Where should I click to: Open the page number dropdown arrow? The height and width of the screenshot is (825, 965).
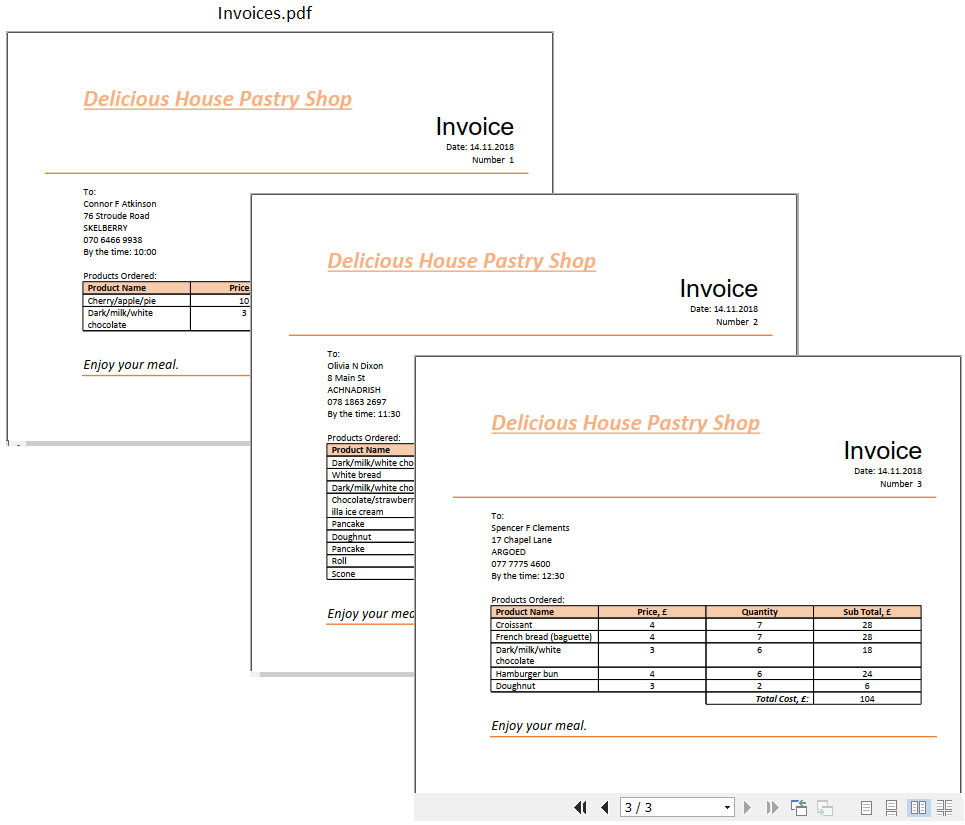pos(727,807)
